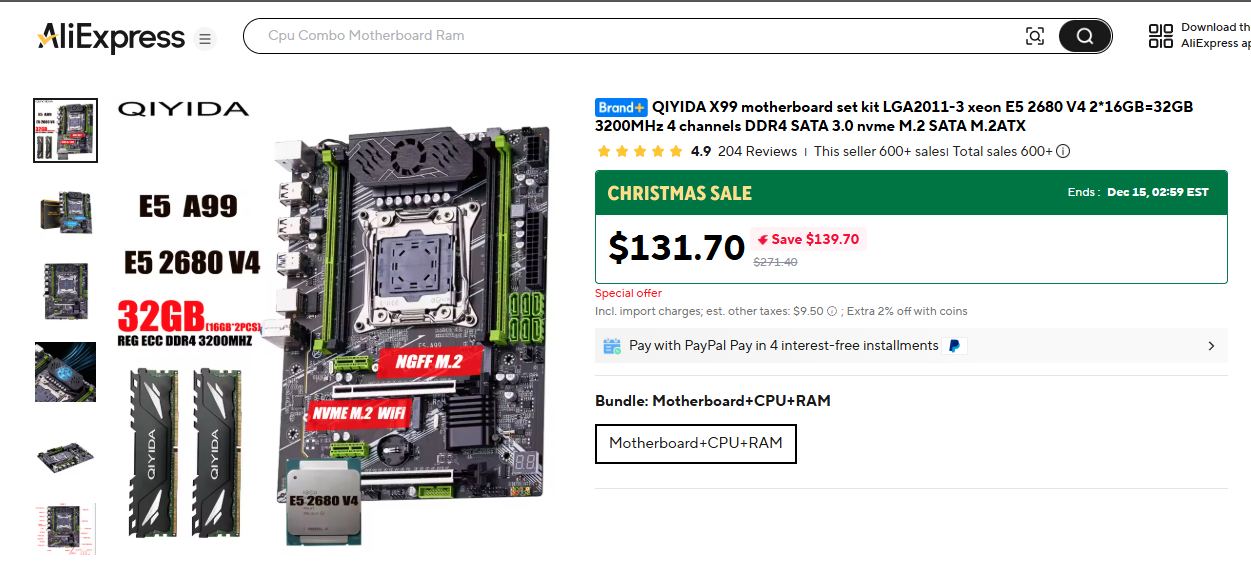This screenshot has width=1251, height=575.
Task: Open the categories hamburger menu beside the logo
Action: click(205, 39)
